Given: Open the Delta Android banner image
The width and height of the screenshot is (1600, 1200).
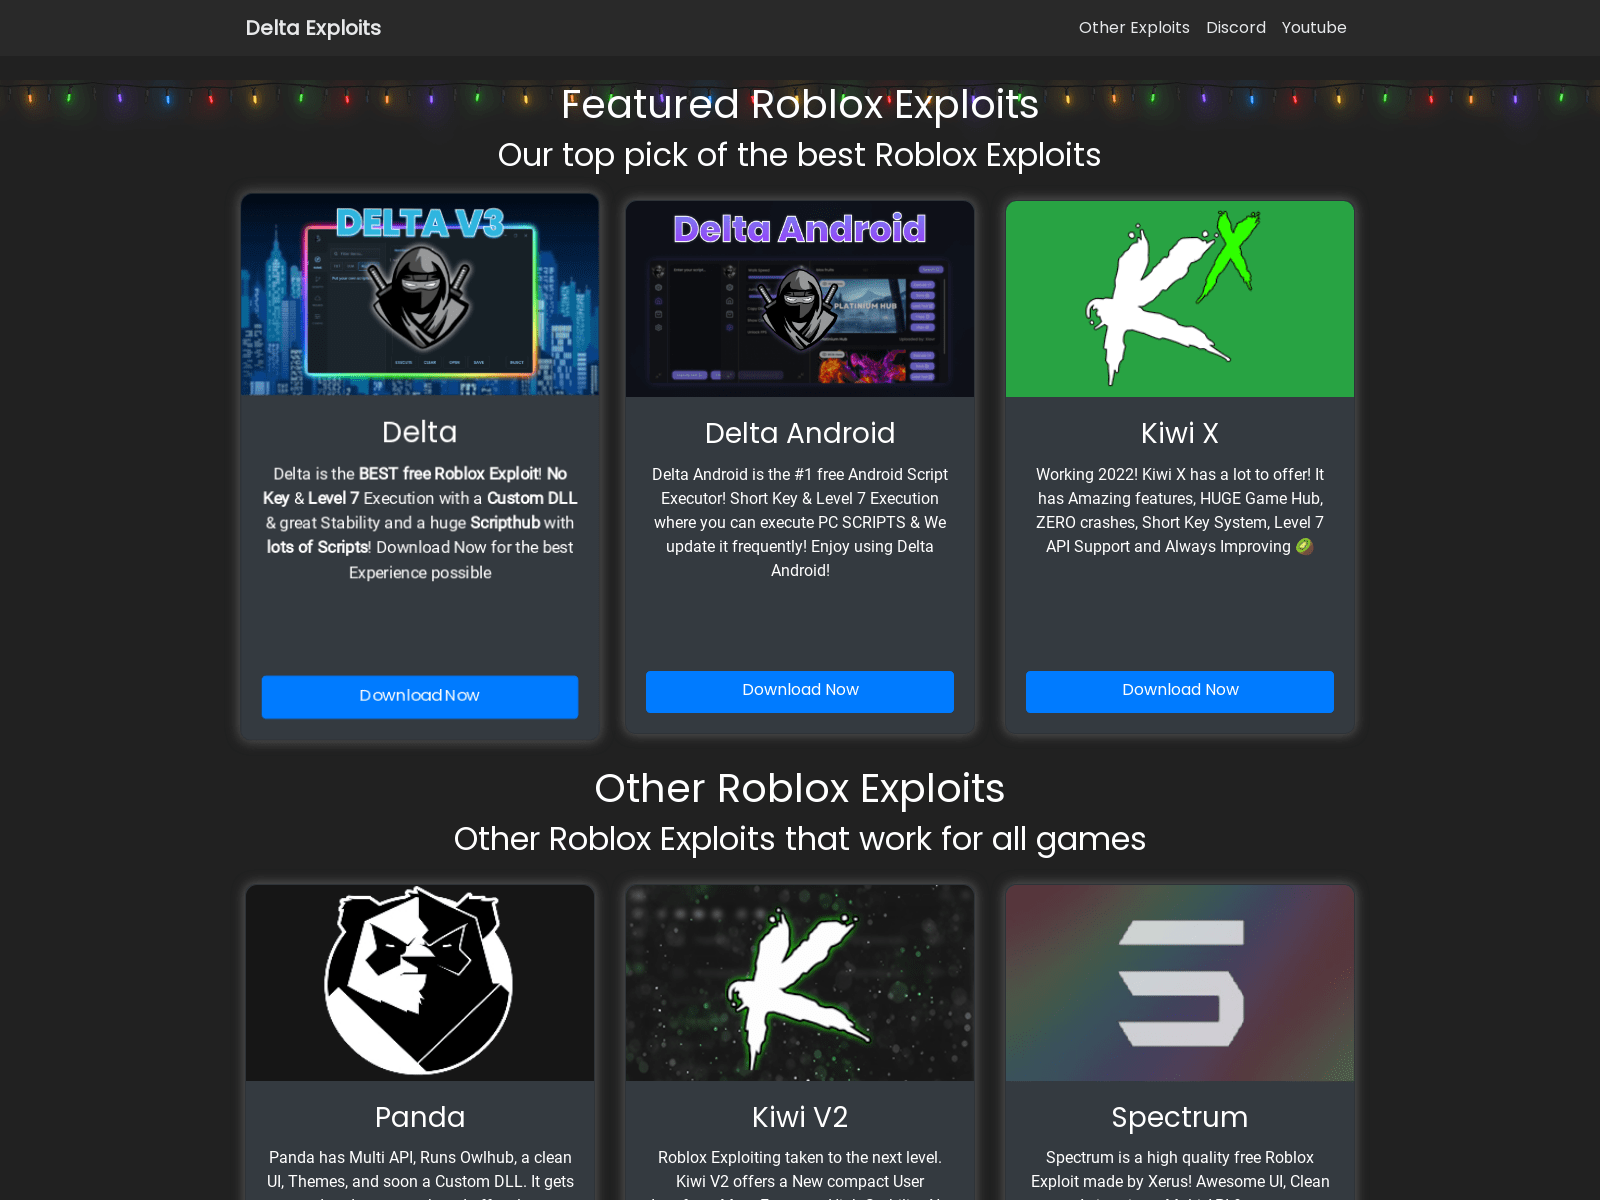Looking at the screenshot, I should pyautogui.click(x=800, y=299).
